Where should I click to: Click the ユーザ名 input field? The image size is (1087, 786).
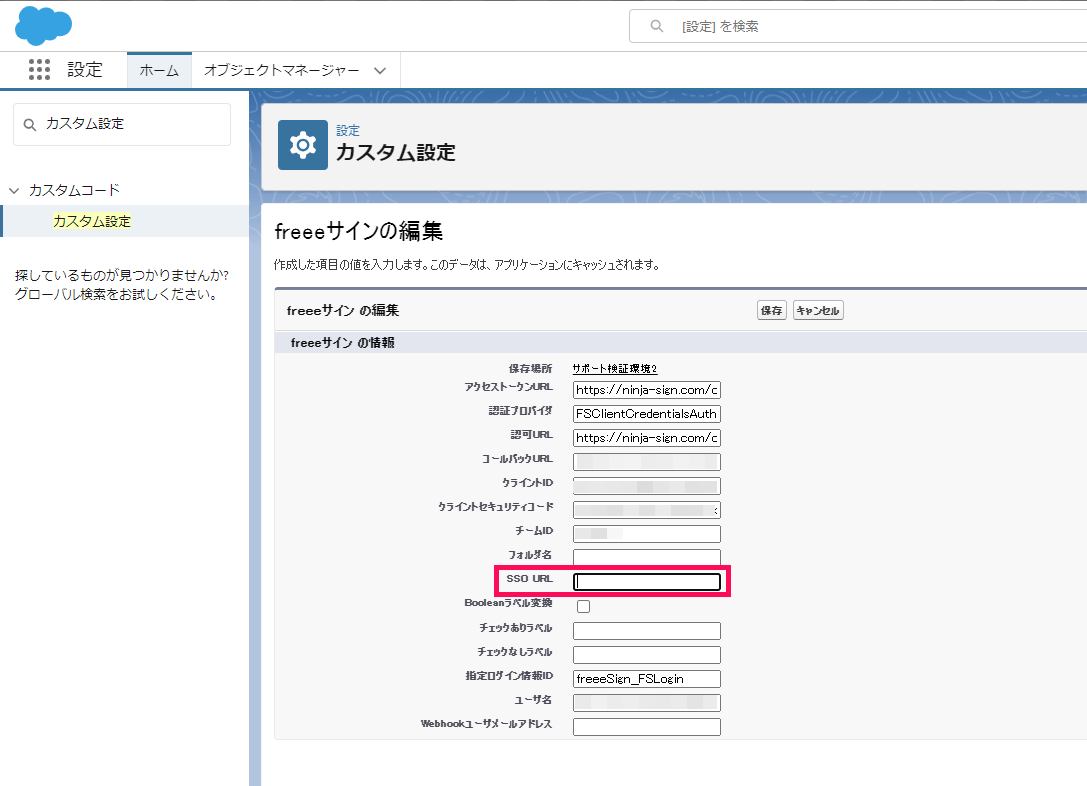pyautogui.click(x=647, y=703)
